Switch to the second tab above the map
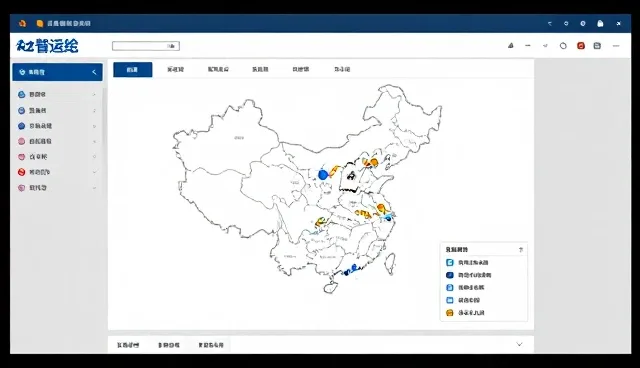Image resolution: width=640 pixels, height=368 pixels. (176, 69)
